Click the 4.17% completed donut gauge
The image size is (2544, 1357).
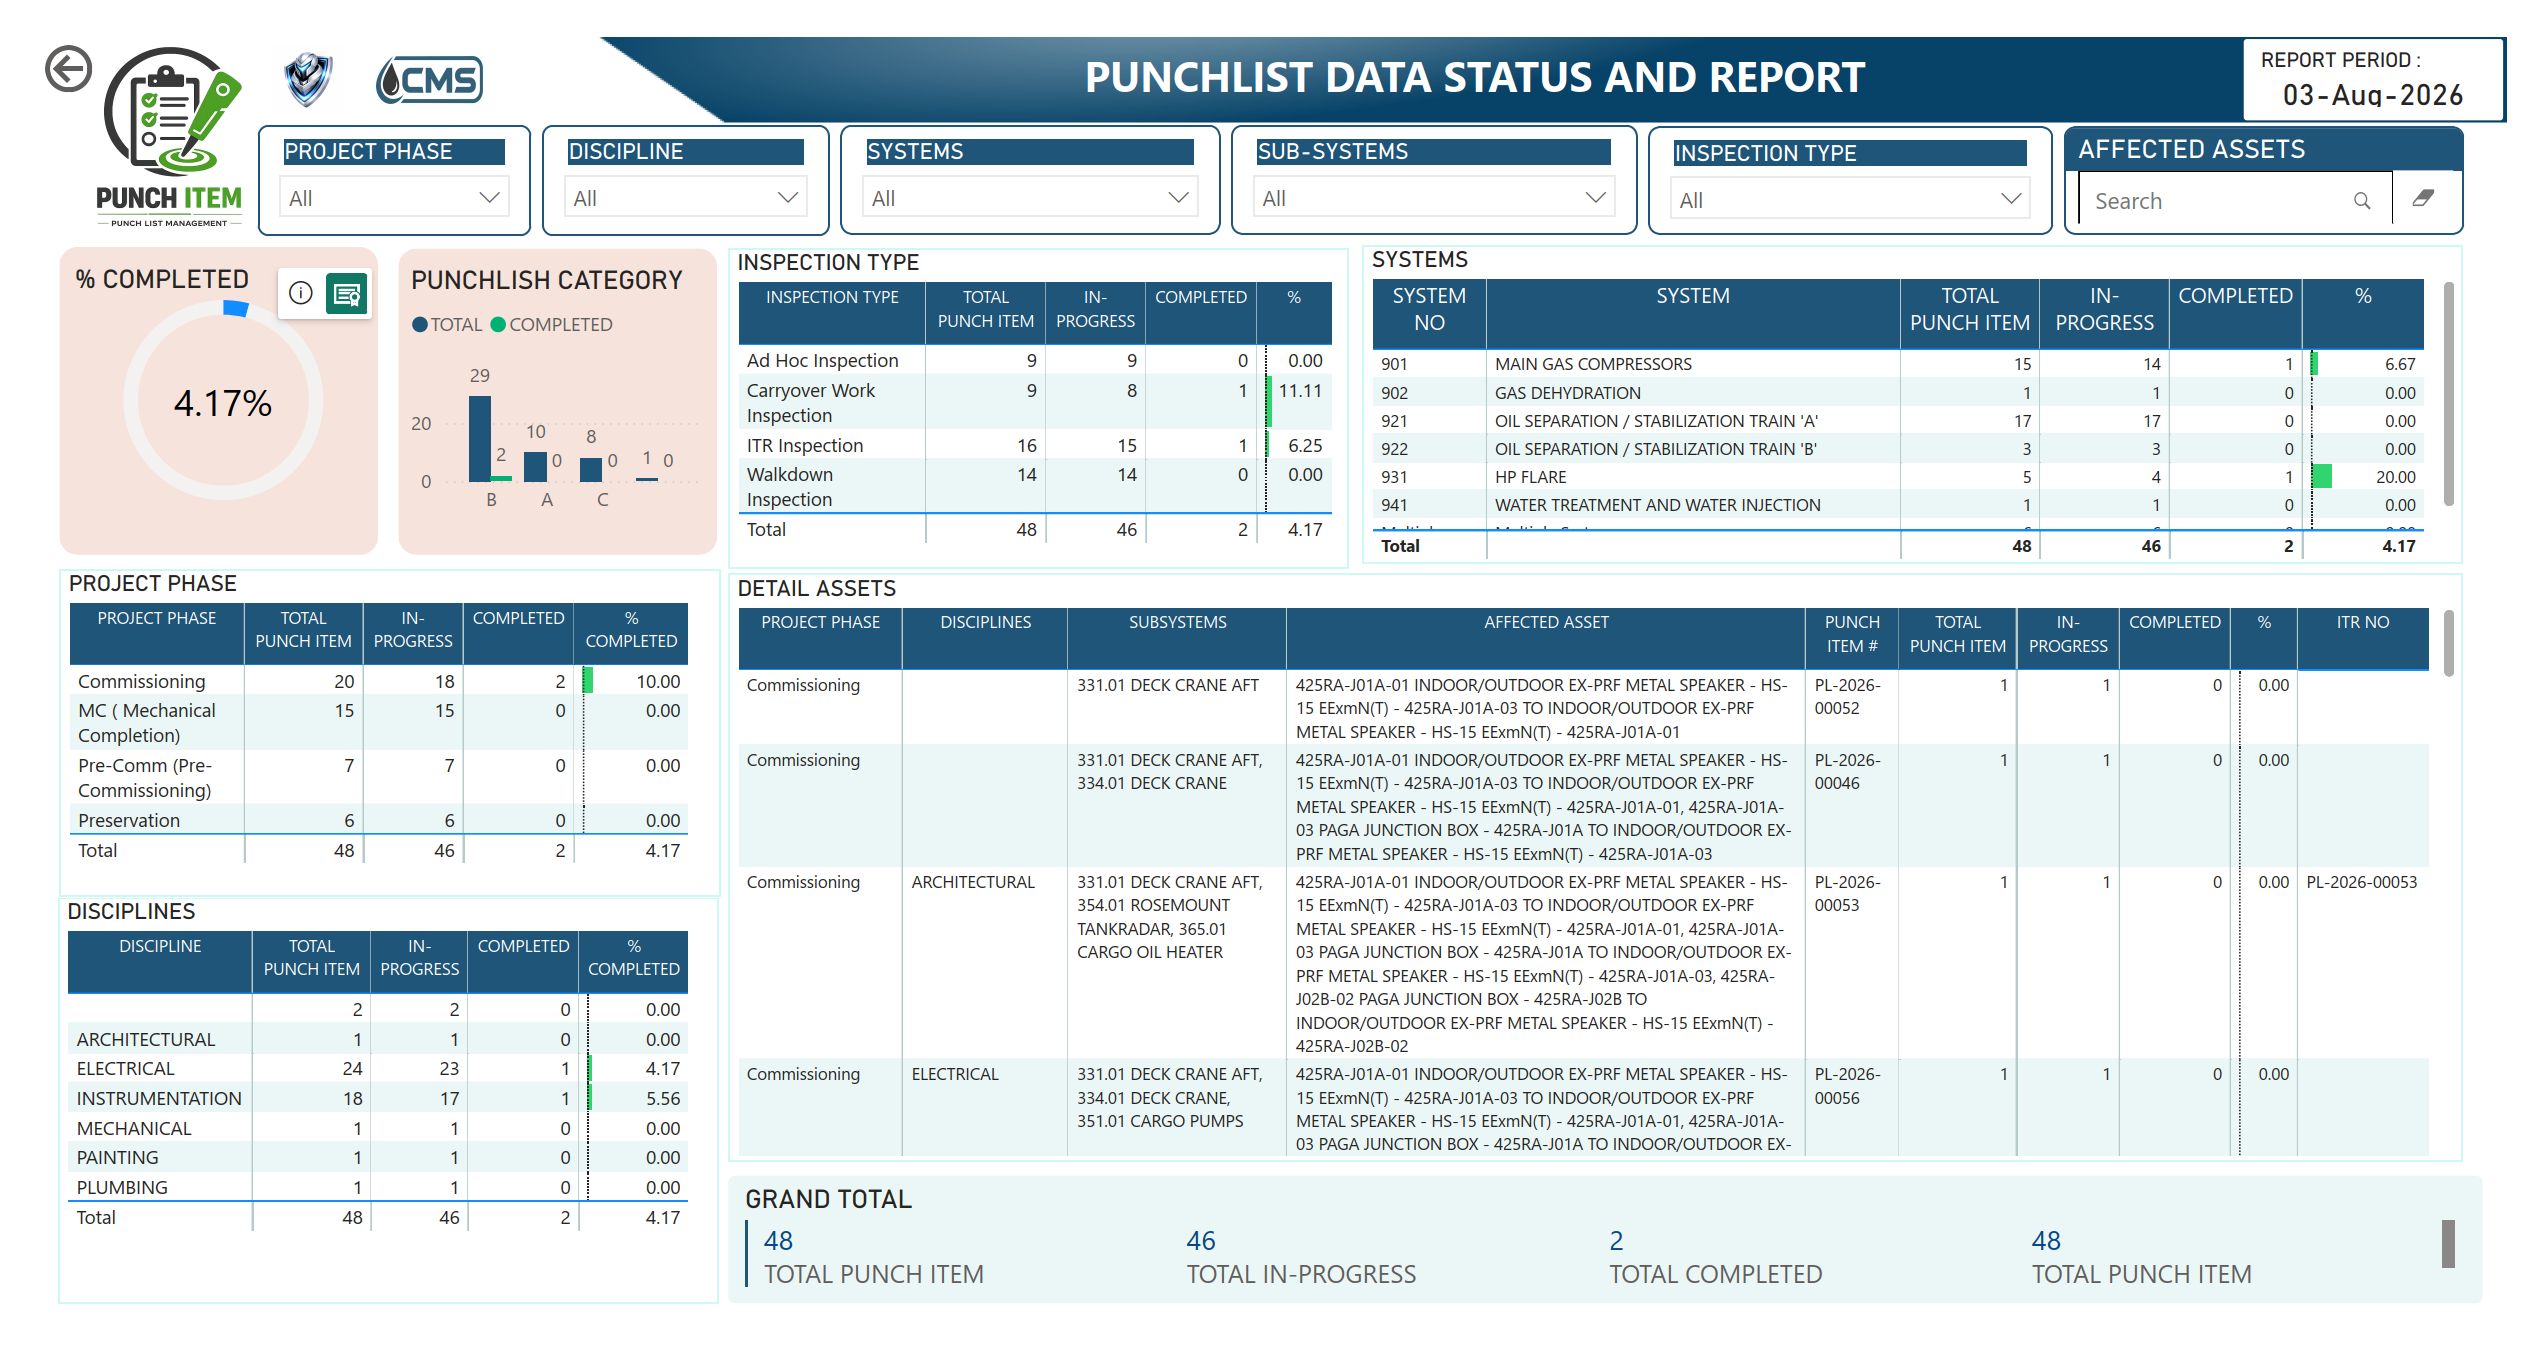click(x=223, y=401)
